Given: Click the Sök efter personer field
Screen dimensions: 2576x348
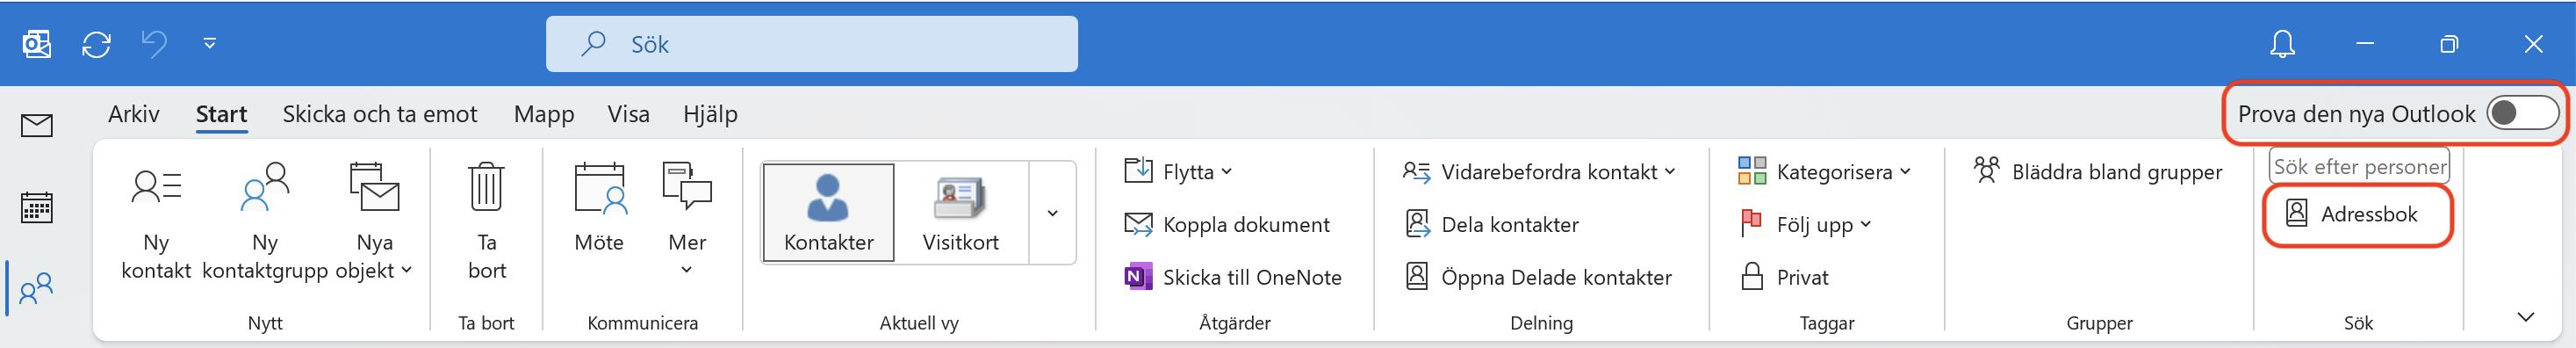Looking at the screenshot, I should point(2360,166).
